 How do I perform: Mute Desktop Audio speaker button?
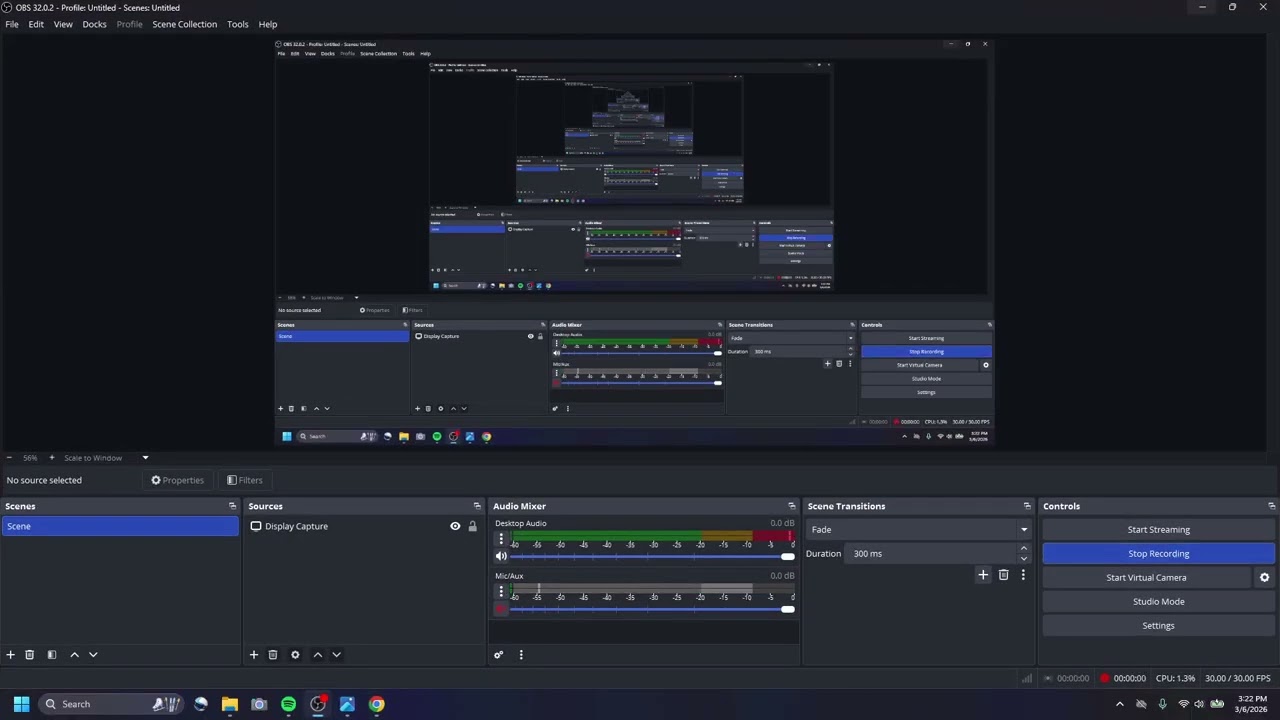point(501,557)
